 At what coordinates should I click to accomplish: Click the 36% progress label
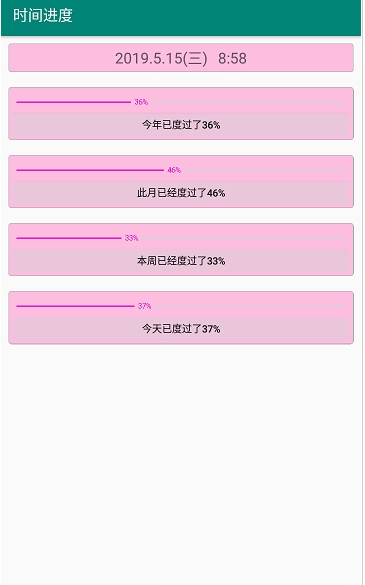141,102
